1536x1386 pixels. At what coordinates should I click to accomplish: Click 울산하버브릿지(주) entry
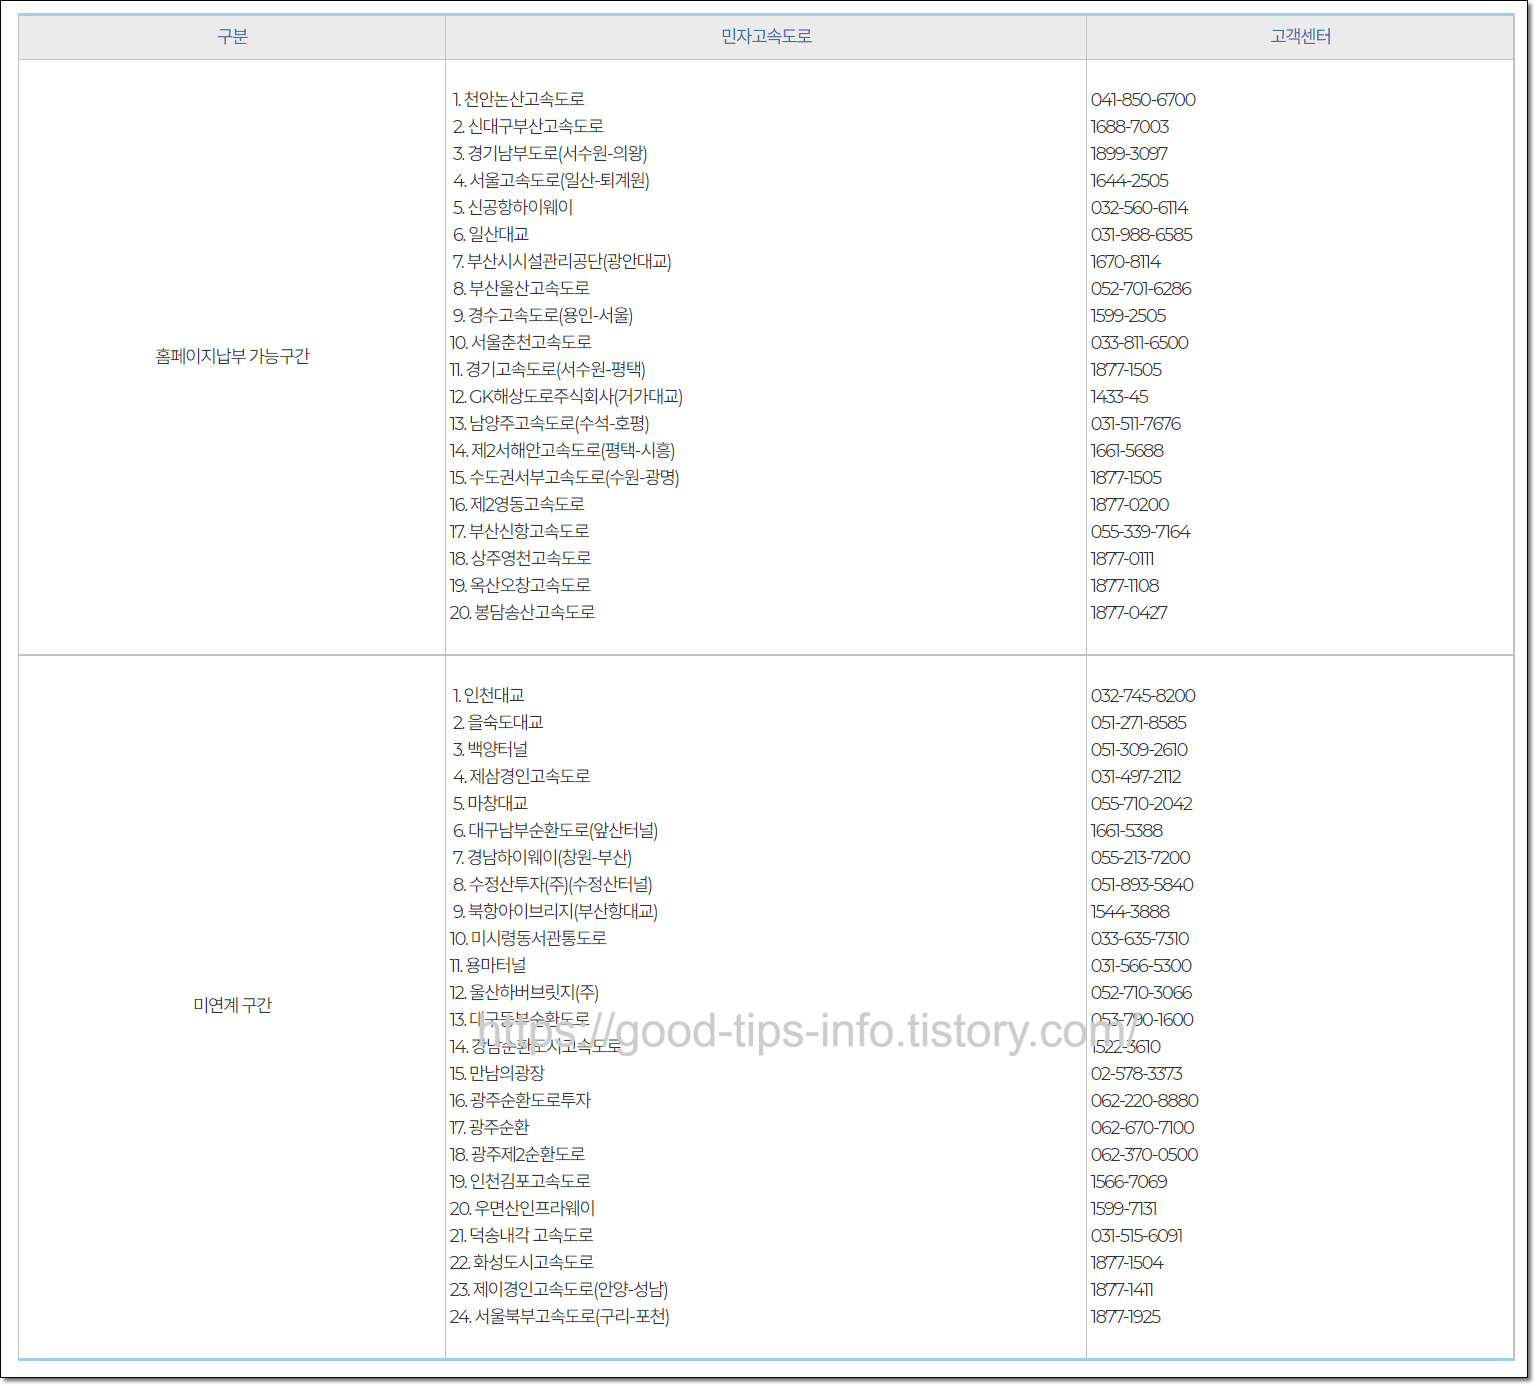[x=524, y=992]
